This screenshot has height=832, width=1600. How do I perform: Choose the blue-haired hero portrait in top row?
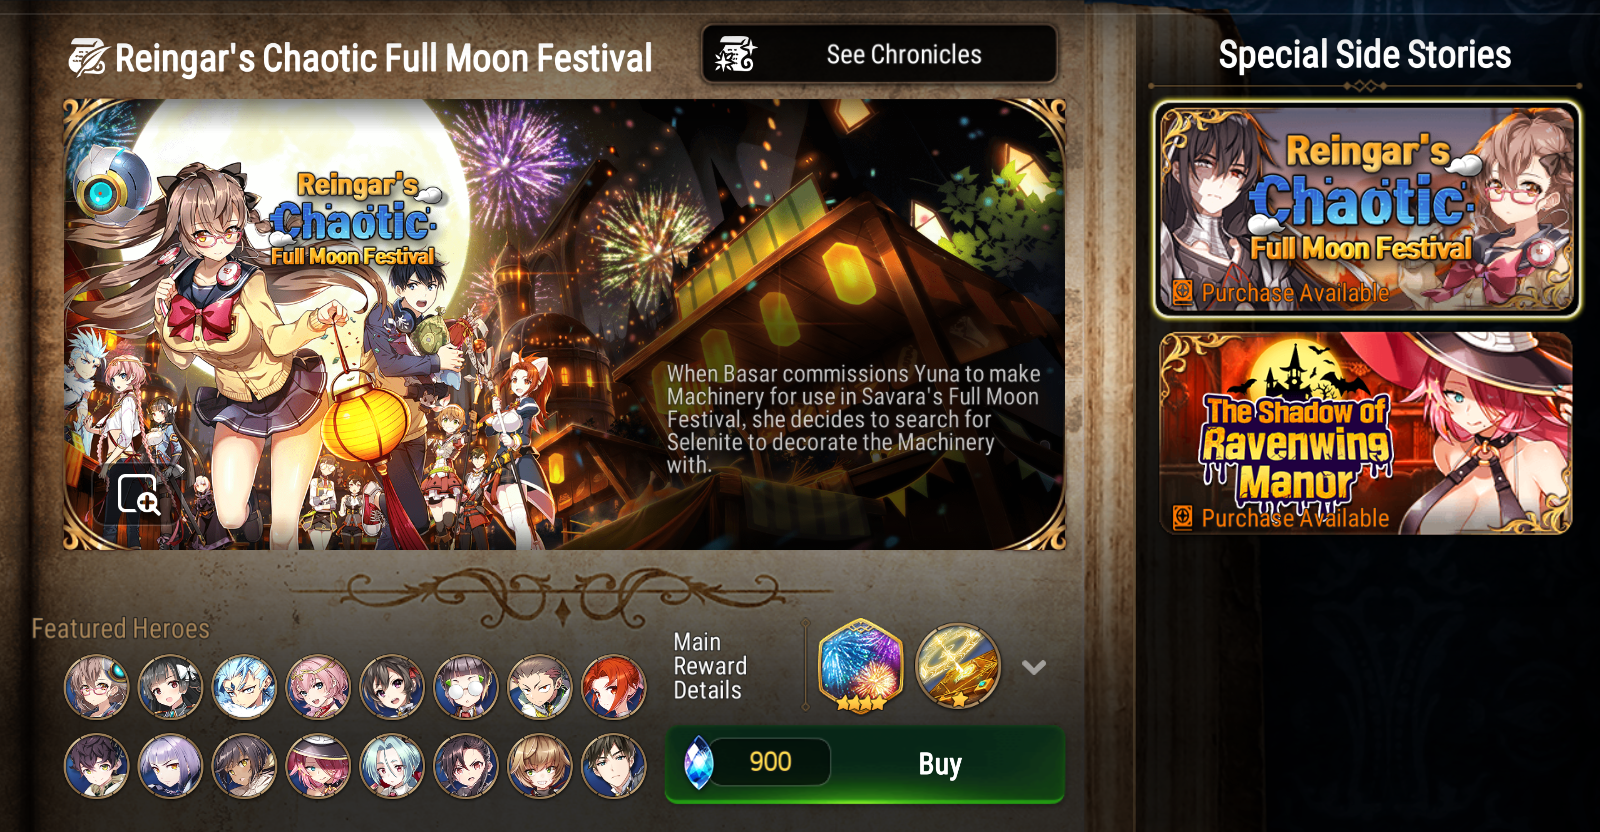coord(244,687)
